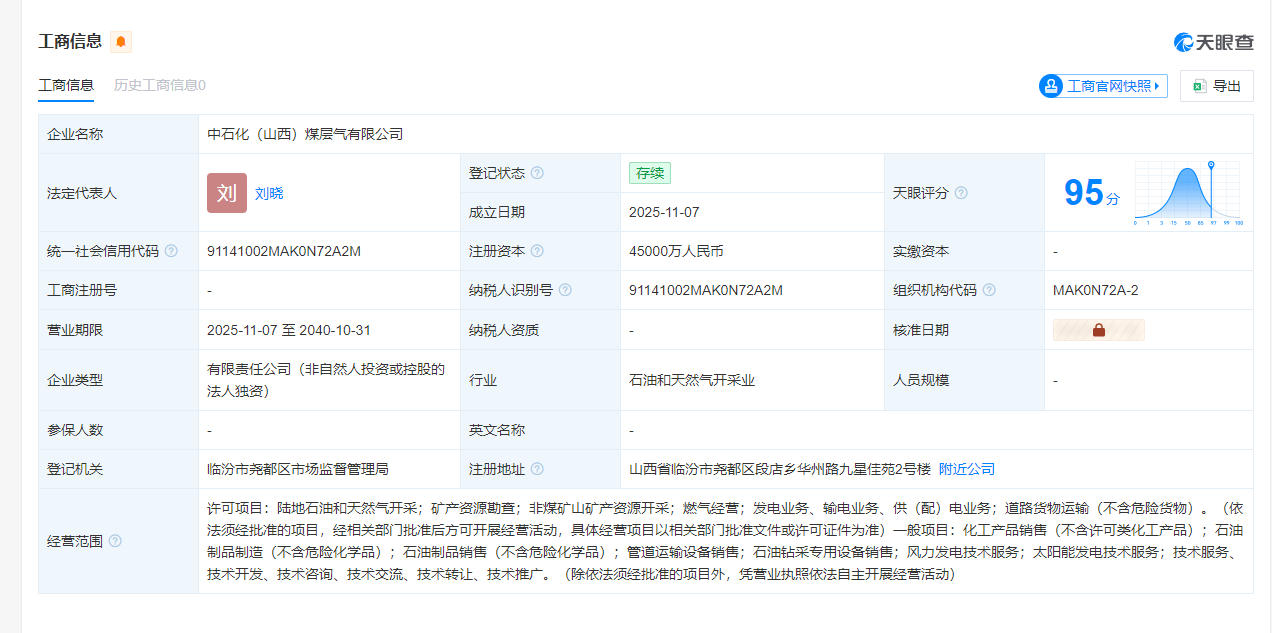Screen dimensions: 1272x633
Task: Click the 刘 avatar badge
Action: point(227,193)
